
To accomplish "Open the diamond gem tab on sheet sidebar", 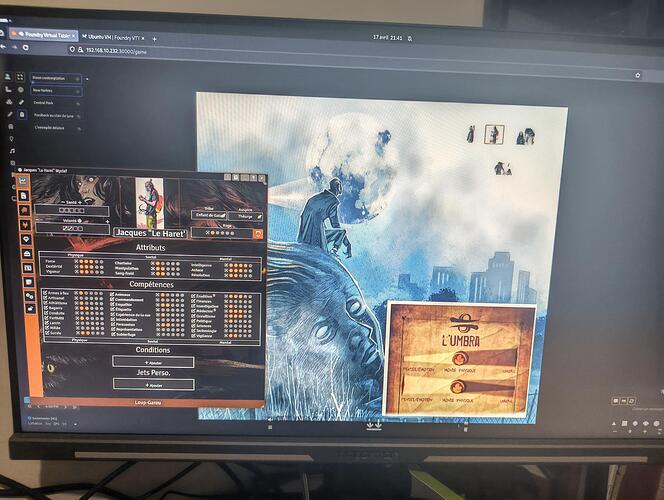I will [x=26, y=239].
